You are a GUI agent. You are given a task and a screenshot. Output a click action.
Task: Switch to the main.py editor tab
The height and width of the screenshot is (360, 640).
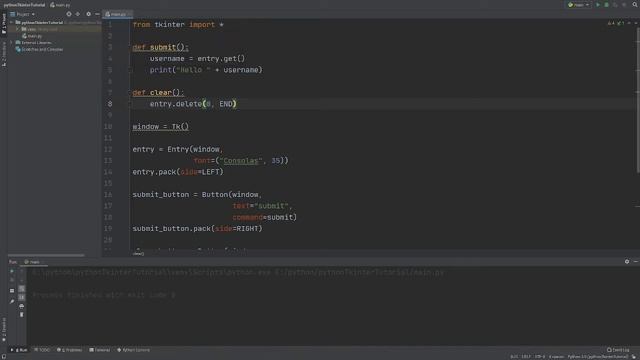[118, 14]
